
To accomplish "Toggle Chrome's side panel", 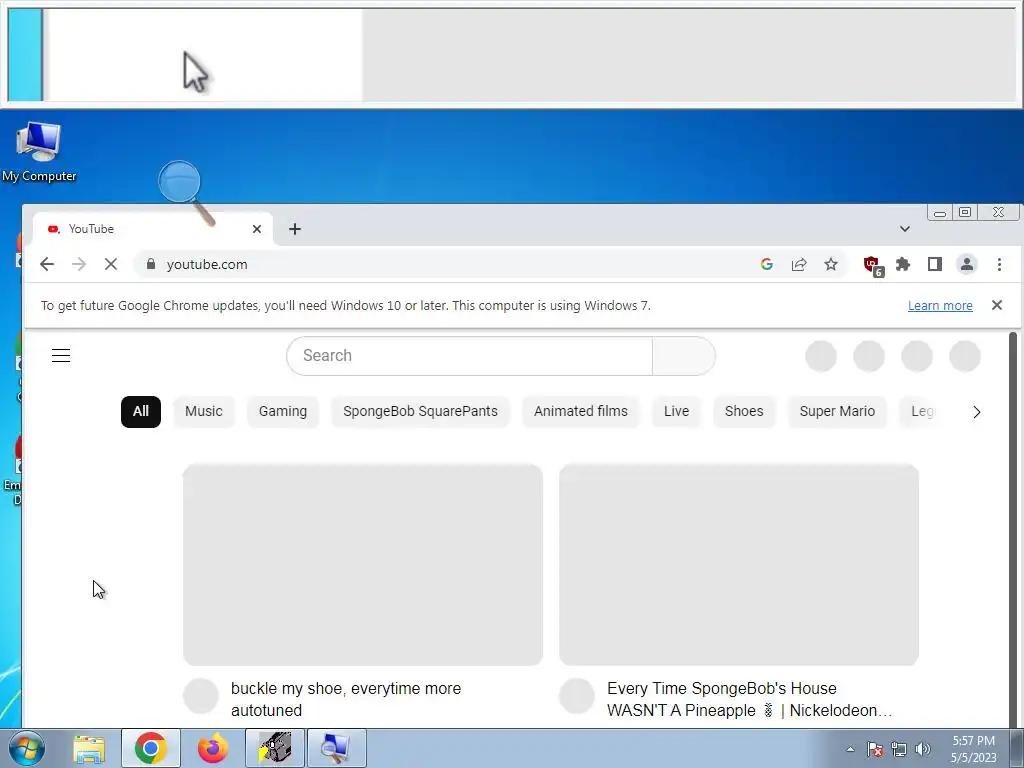I will [935, 264].
